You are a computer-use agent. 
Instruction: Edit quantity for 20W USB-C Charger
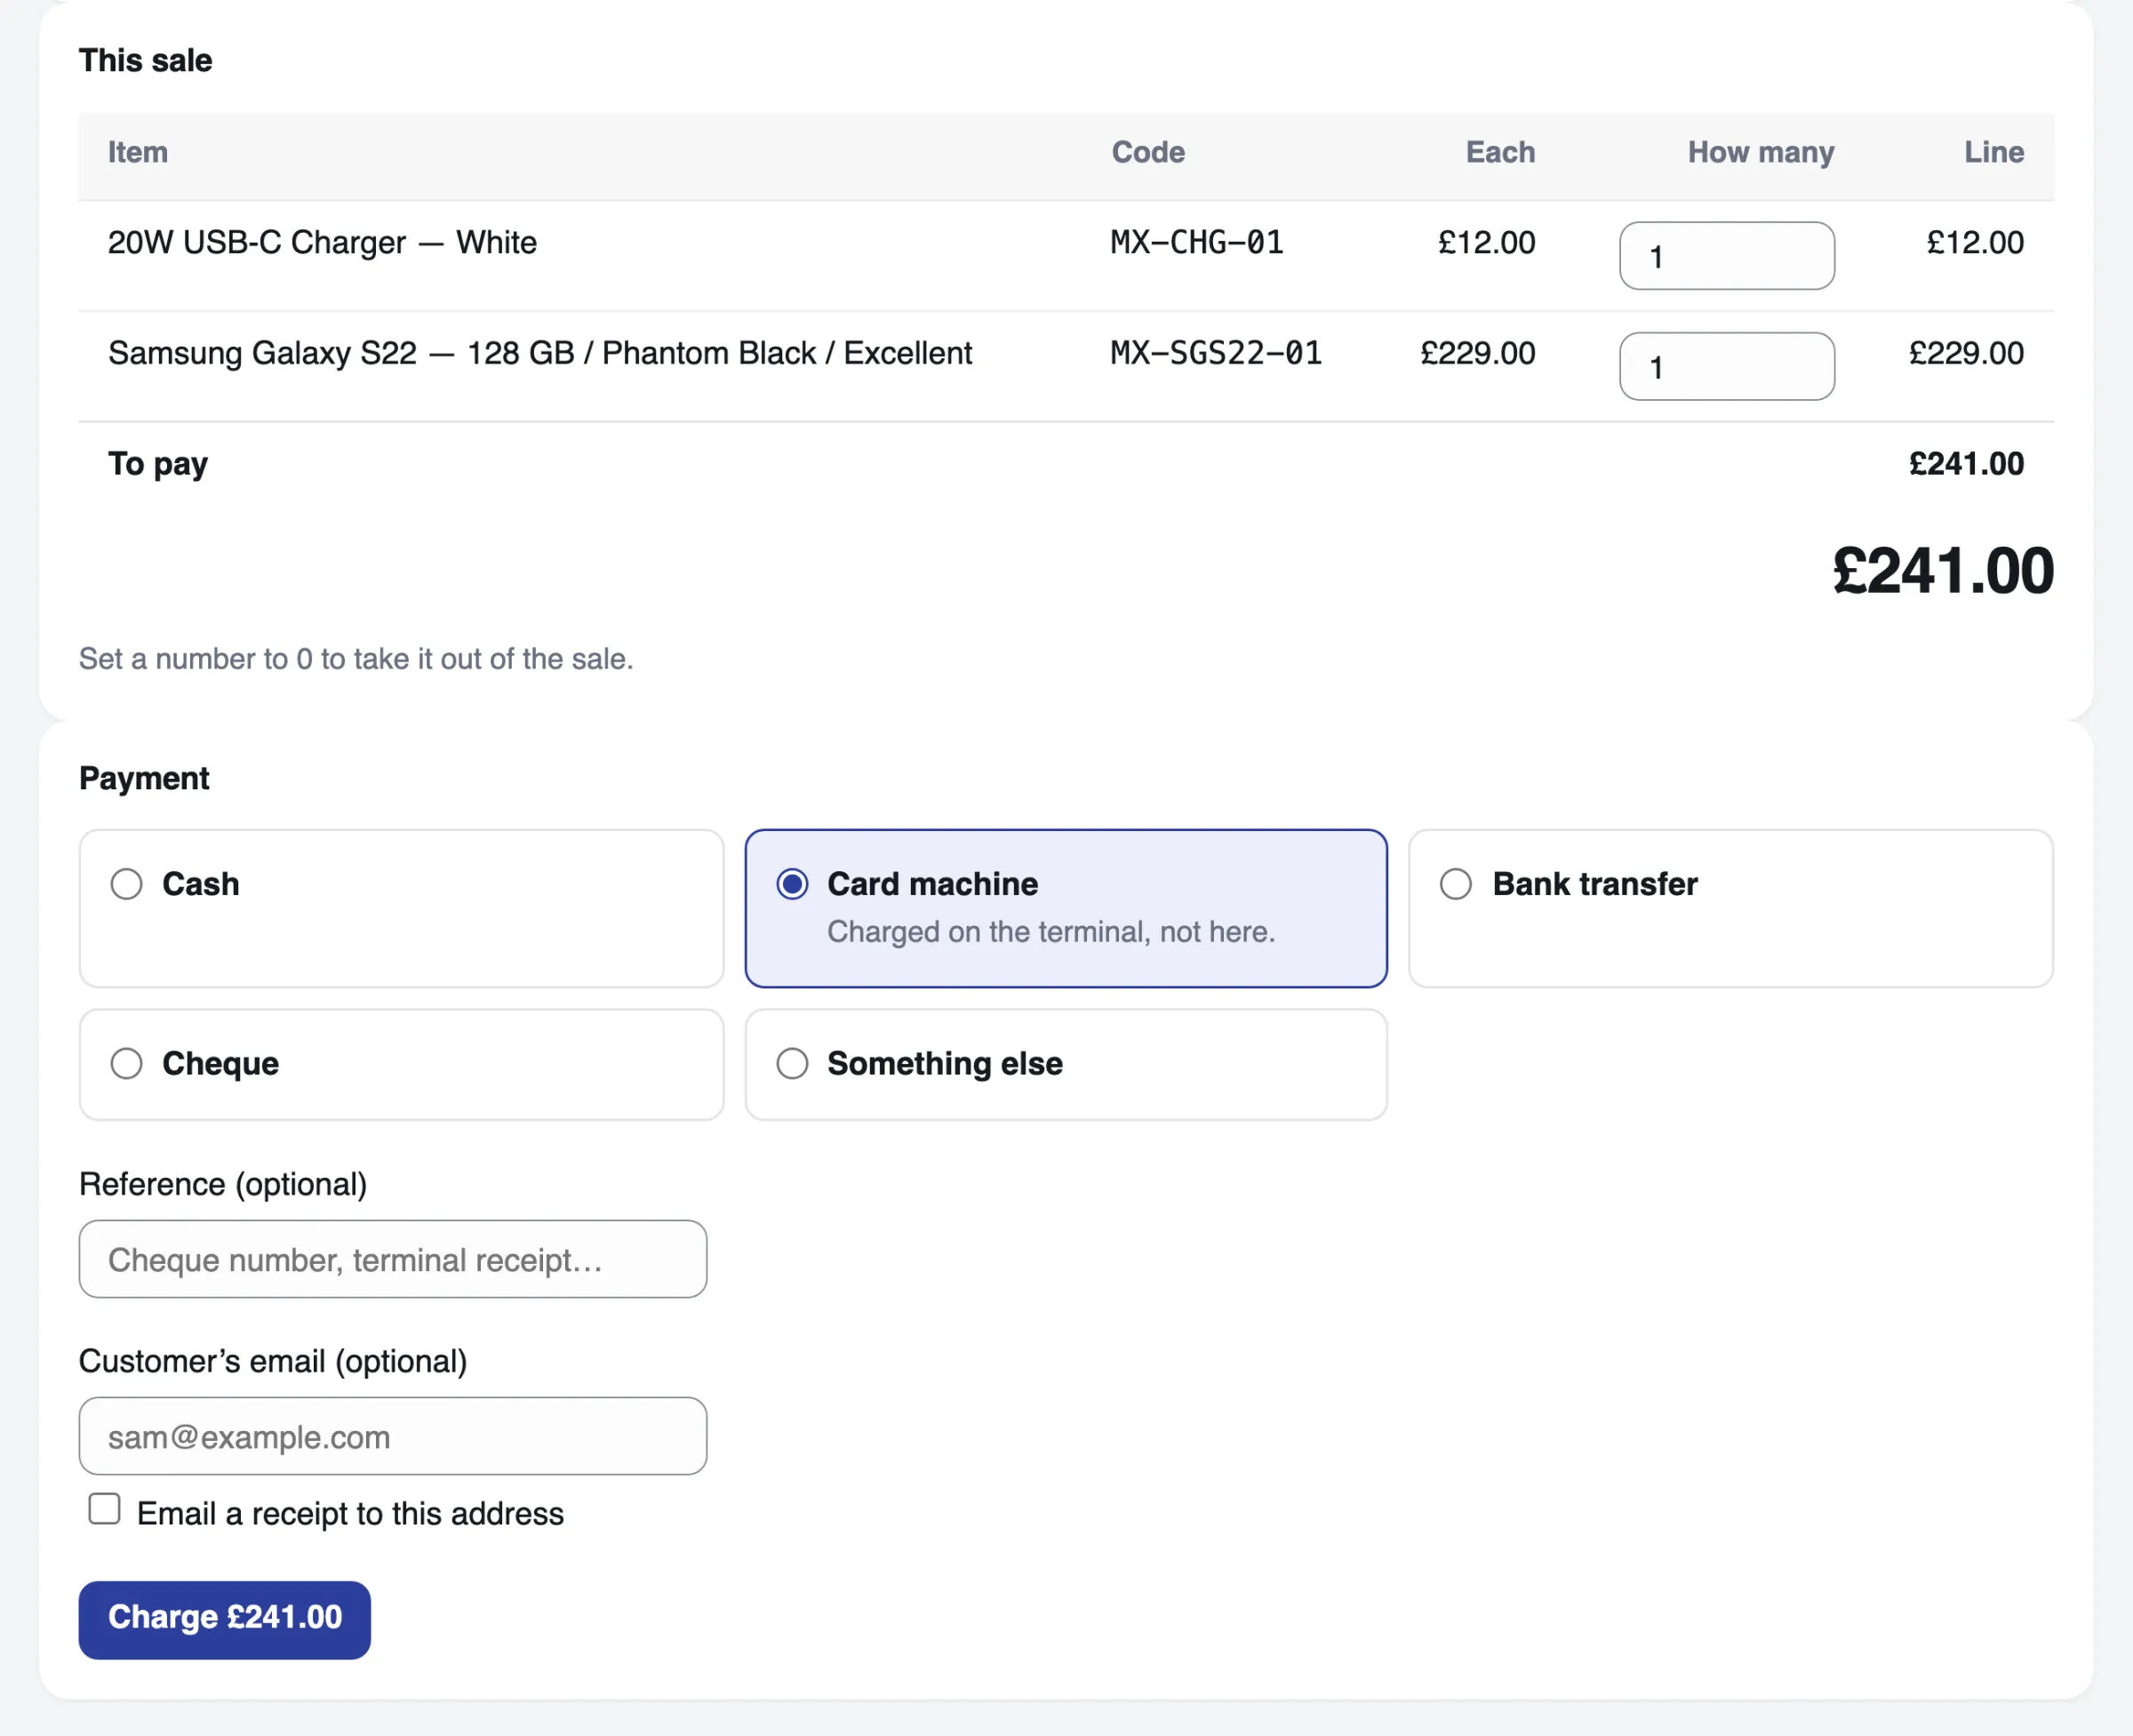point(1727,256)
